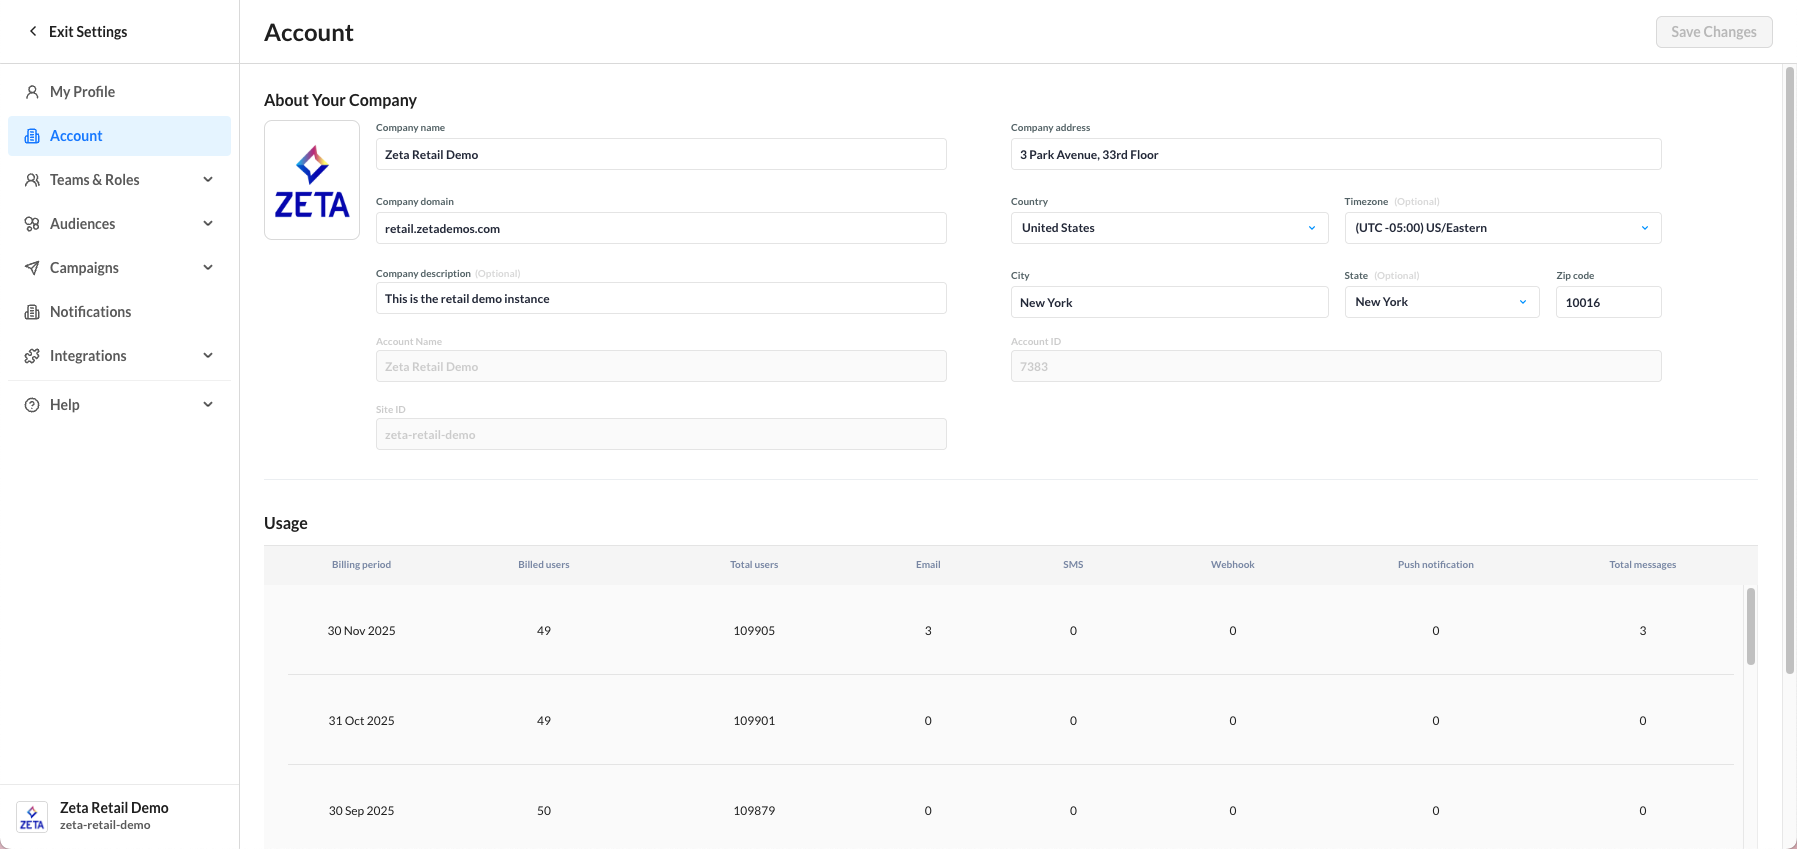Click the Campaigns paper plane icon
The image size is (1797, 849).
pos(32,268)
